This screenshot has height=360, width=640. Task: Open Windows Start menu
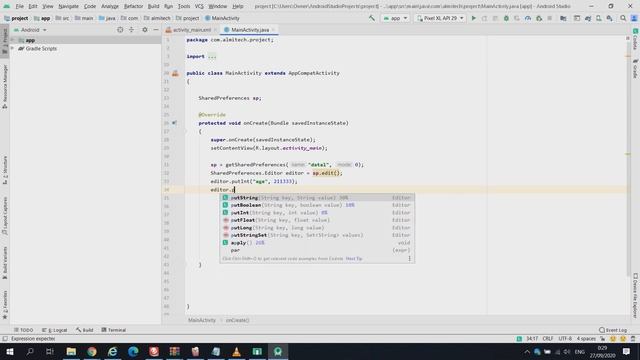tap(9, 351)
